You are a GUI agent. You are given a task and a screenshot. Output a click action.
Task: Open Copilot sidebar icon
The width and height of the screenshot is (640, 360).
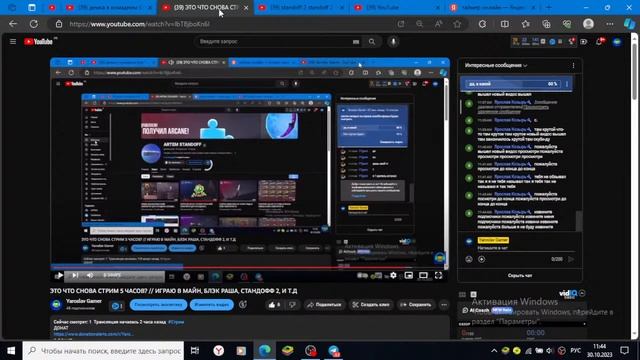coord(629,24)
